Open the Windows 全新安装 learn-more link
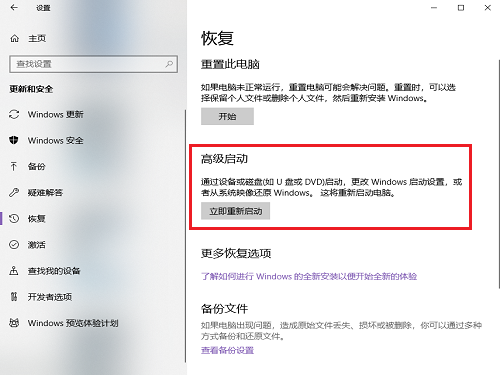This screenshot has height=375, width=500. click(309, 276)
